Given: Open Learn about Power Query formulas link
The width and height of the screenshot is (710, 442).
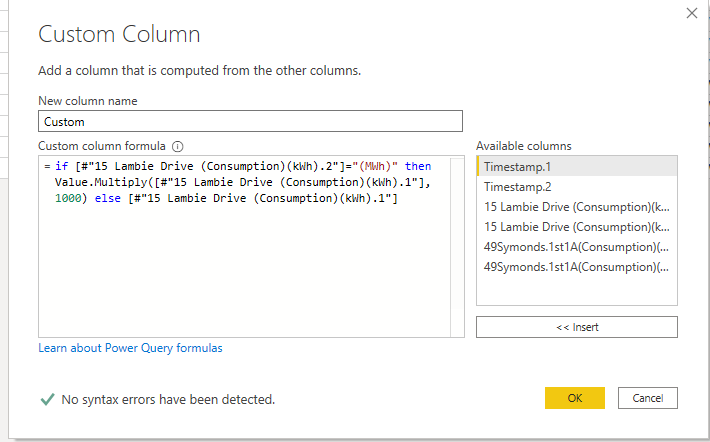Looking at the screenshot, I should [130, 348].
